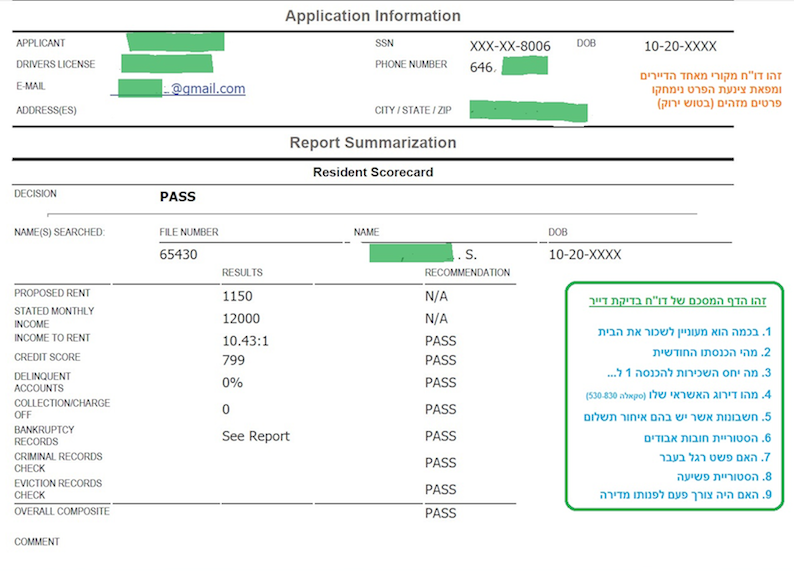Click PASS recommendation for Credit Score

441,360
